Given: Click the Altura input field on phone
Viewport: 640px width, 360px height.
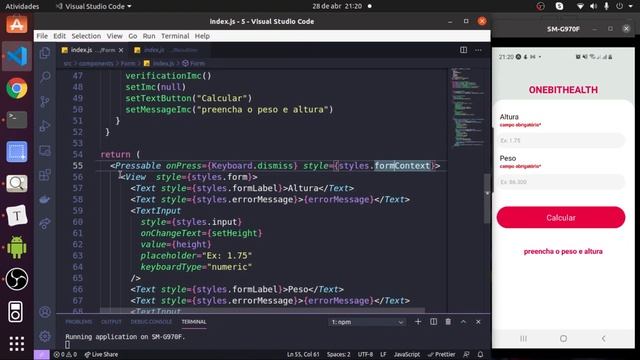Looking at the screenshot, I should 561,140.
